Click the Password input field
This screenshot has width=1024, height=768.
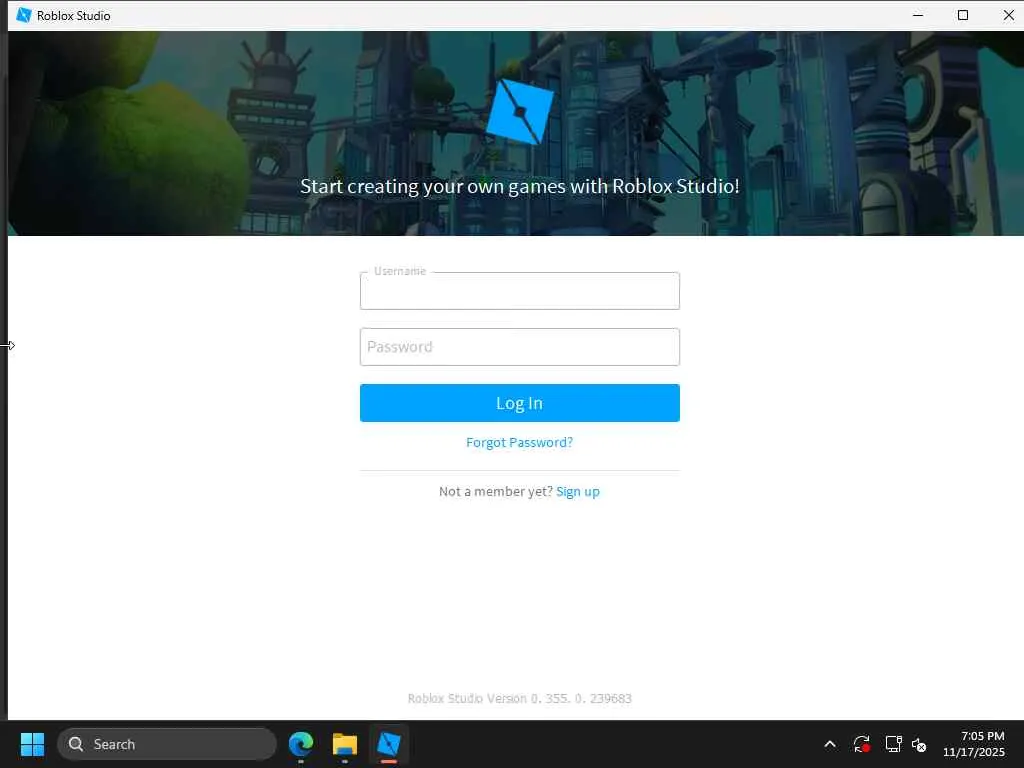point(519,347)
